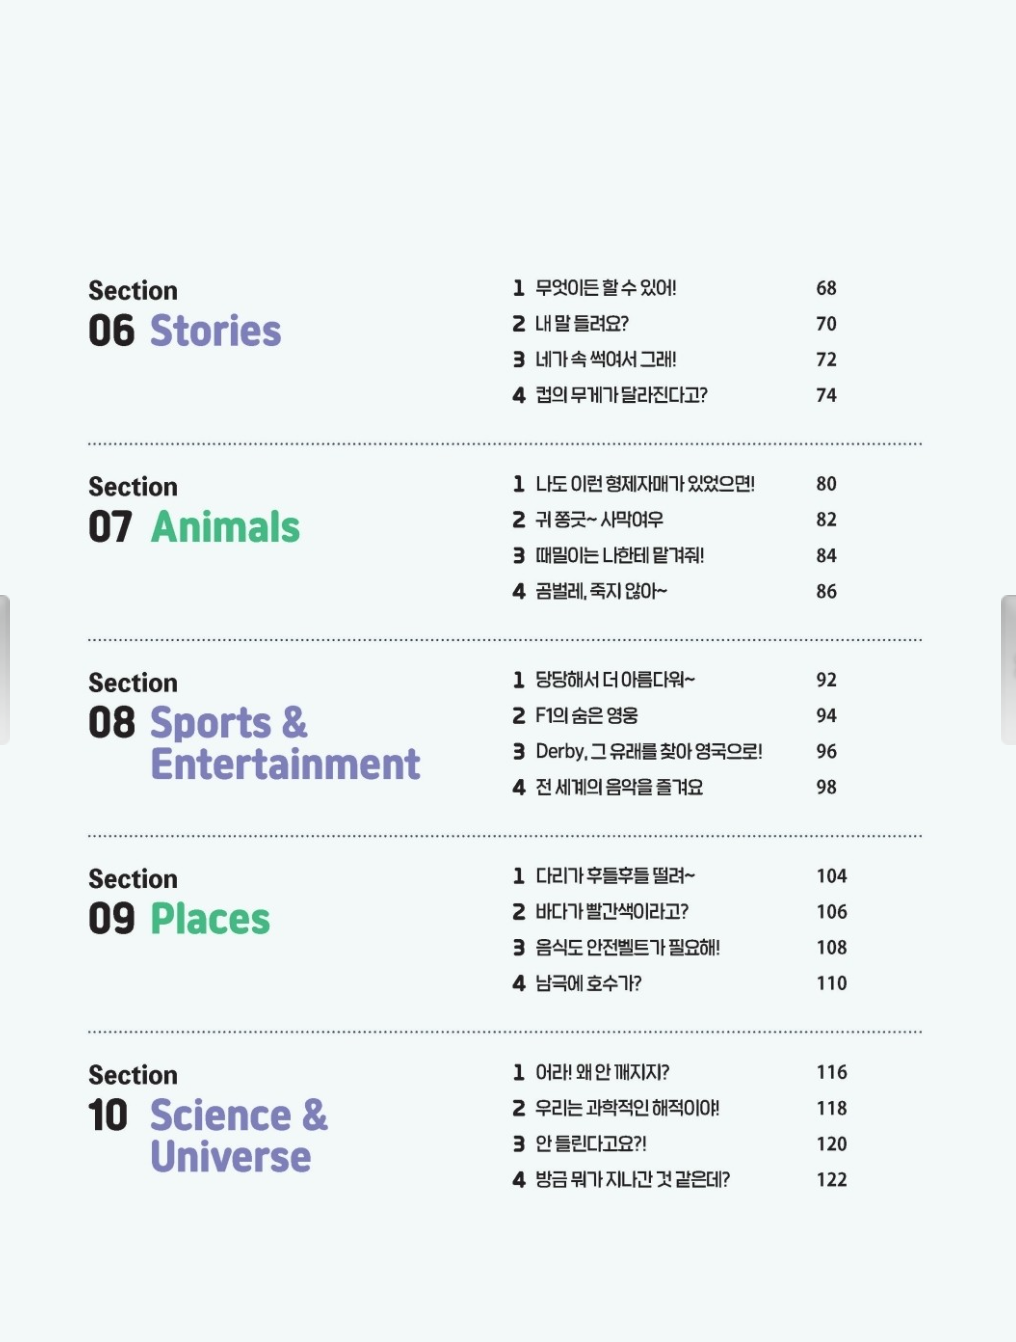Screen dimensions: 1016x1342
Task: Select the entry "네가 속 썩여서 그래!"
Action: (x=606, y=360)
